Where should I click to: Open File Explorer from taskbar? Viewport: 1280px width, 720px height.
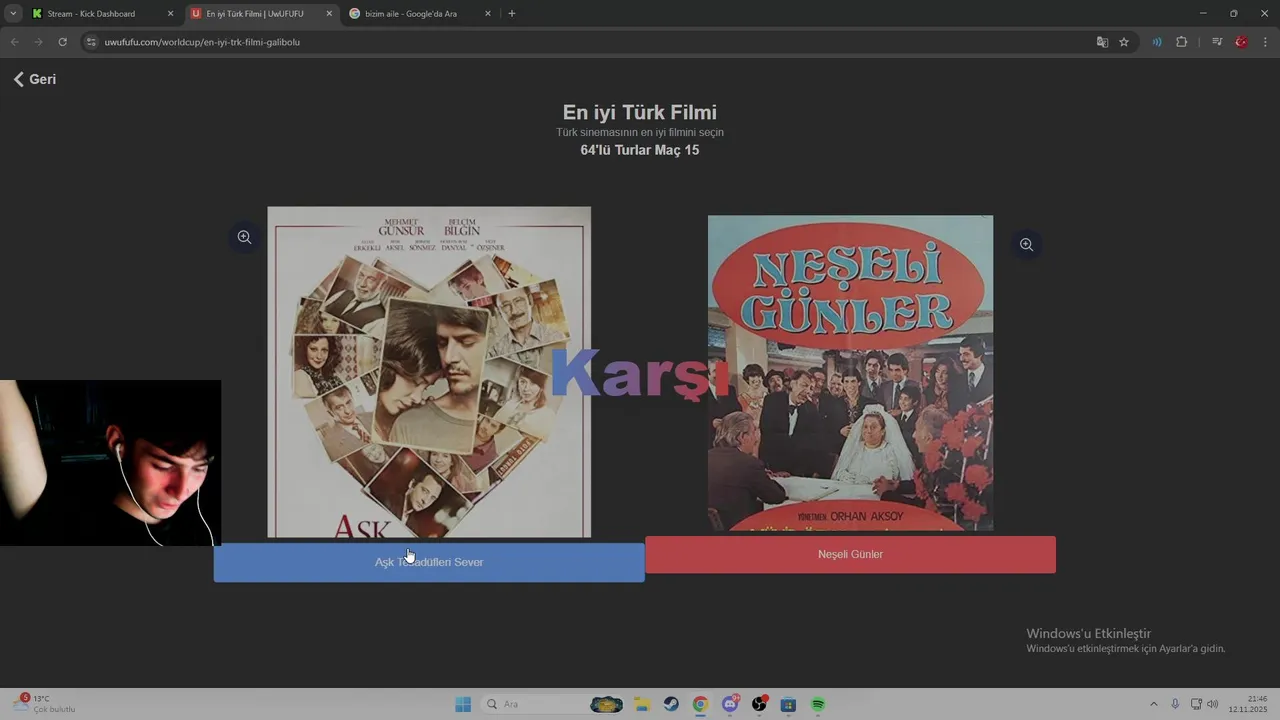point(642,704)
